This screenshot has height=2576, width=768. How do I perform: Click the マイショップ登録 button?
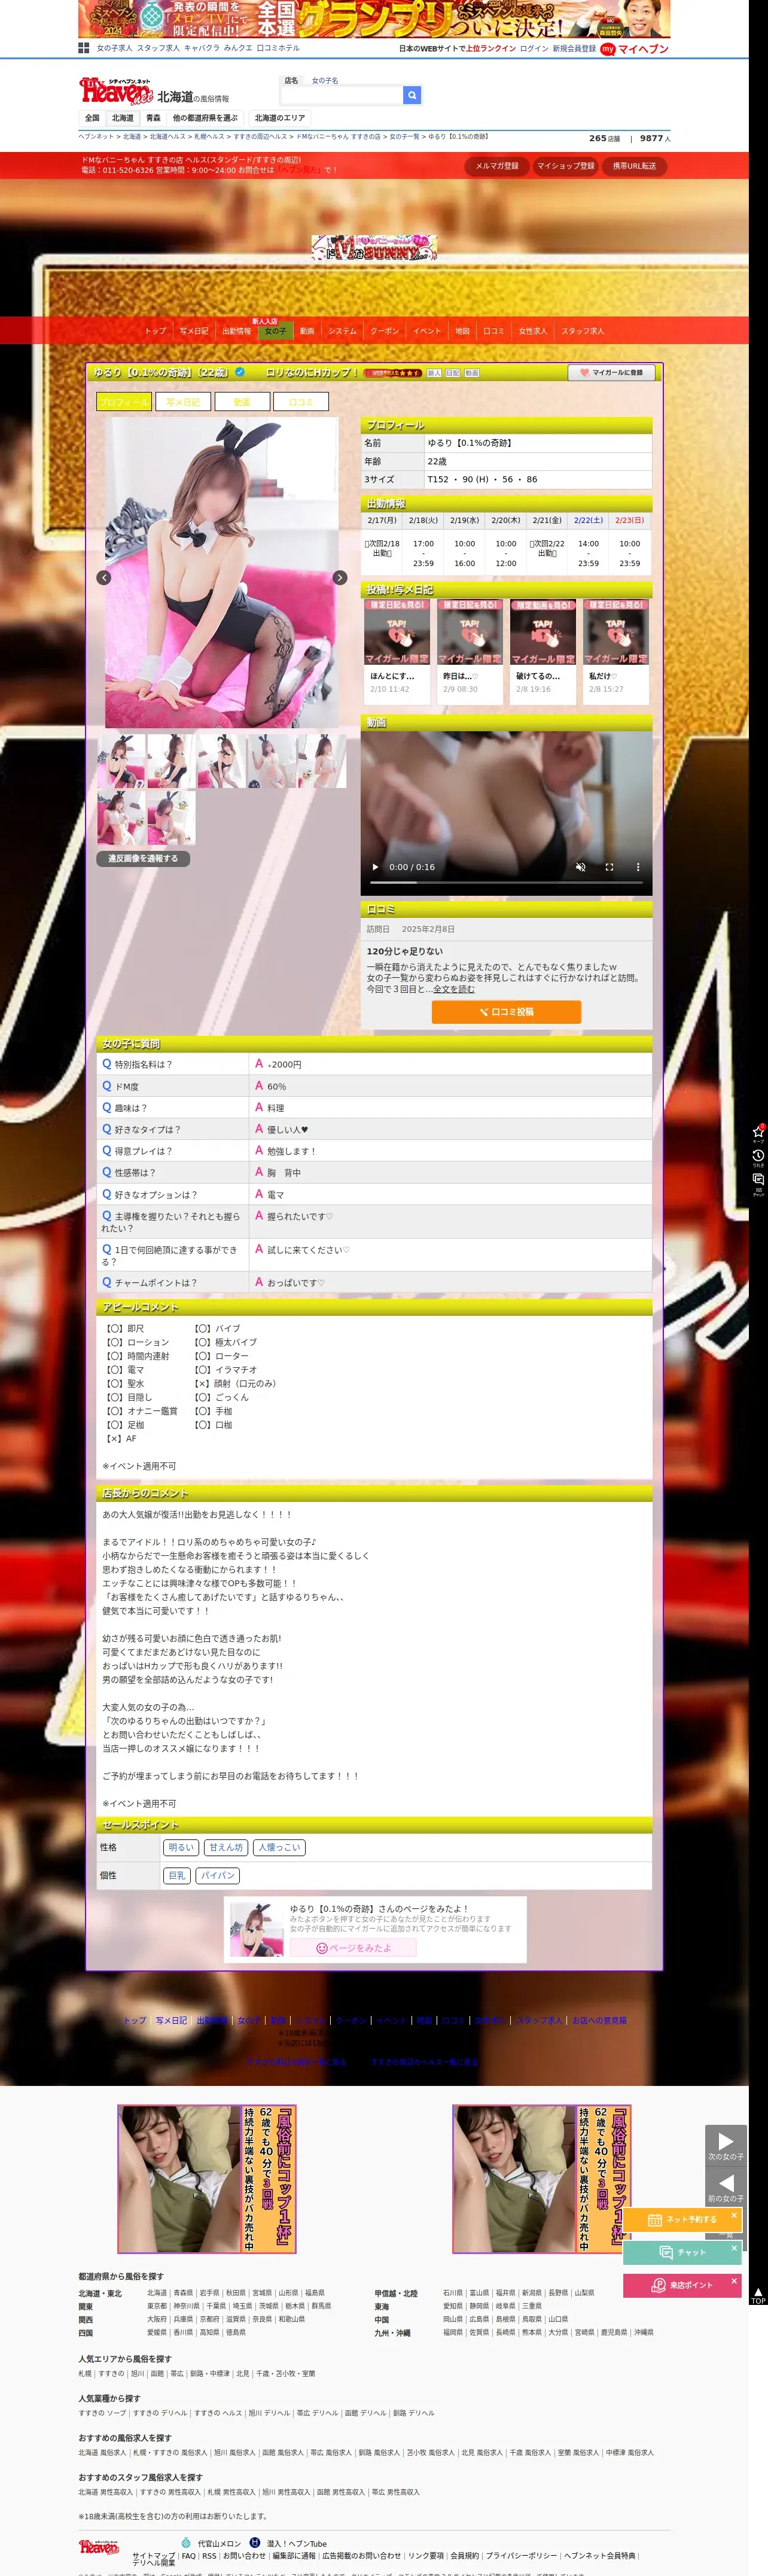tap(565, 166)
